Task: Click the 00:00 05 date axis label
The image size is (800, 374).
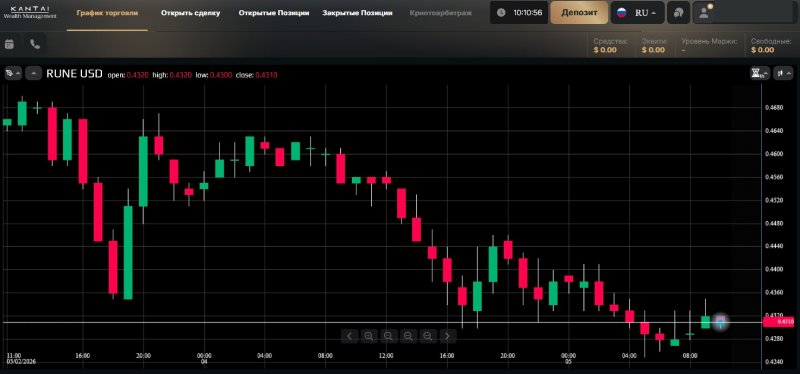Action: (568, 358)
